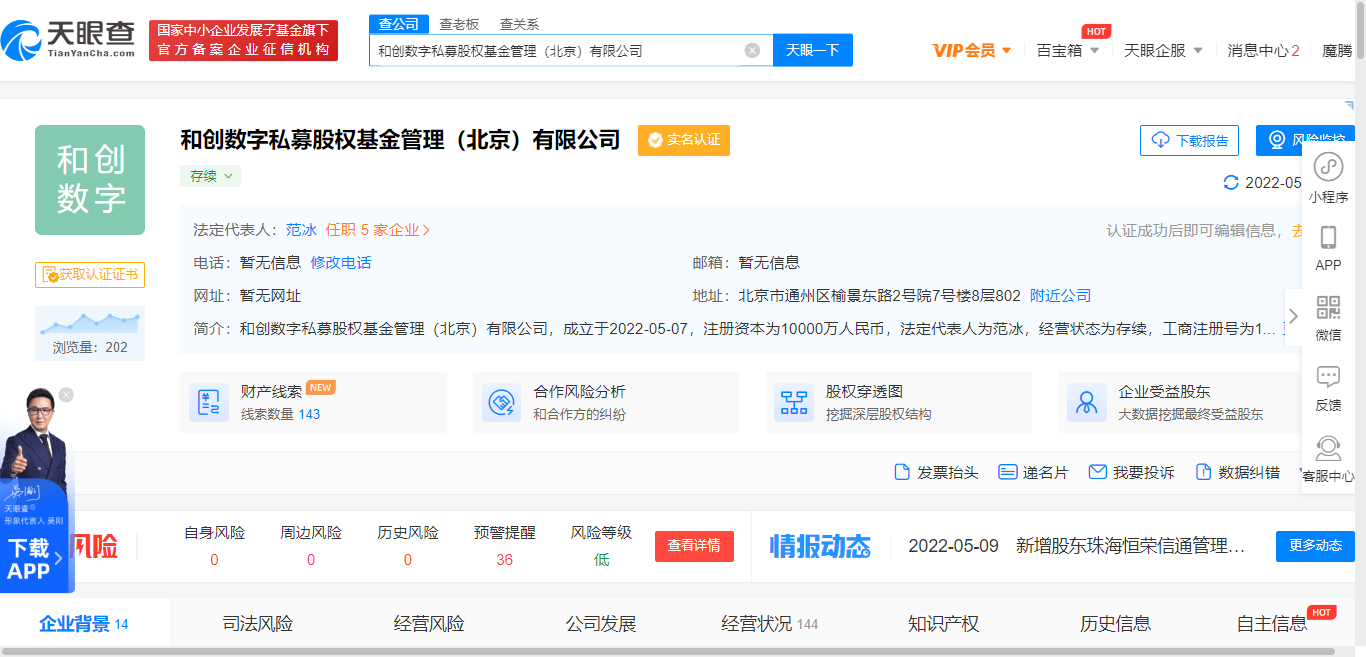Click the 企业受益股东 beneficial shareholder icon
Image resolution: width=1366 pixels, height=657 pixels.
[x=1086, y=402]
